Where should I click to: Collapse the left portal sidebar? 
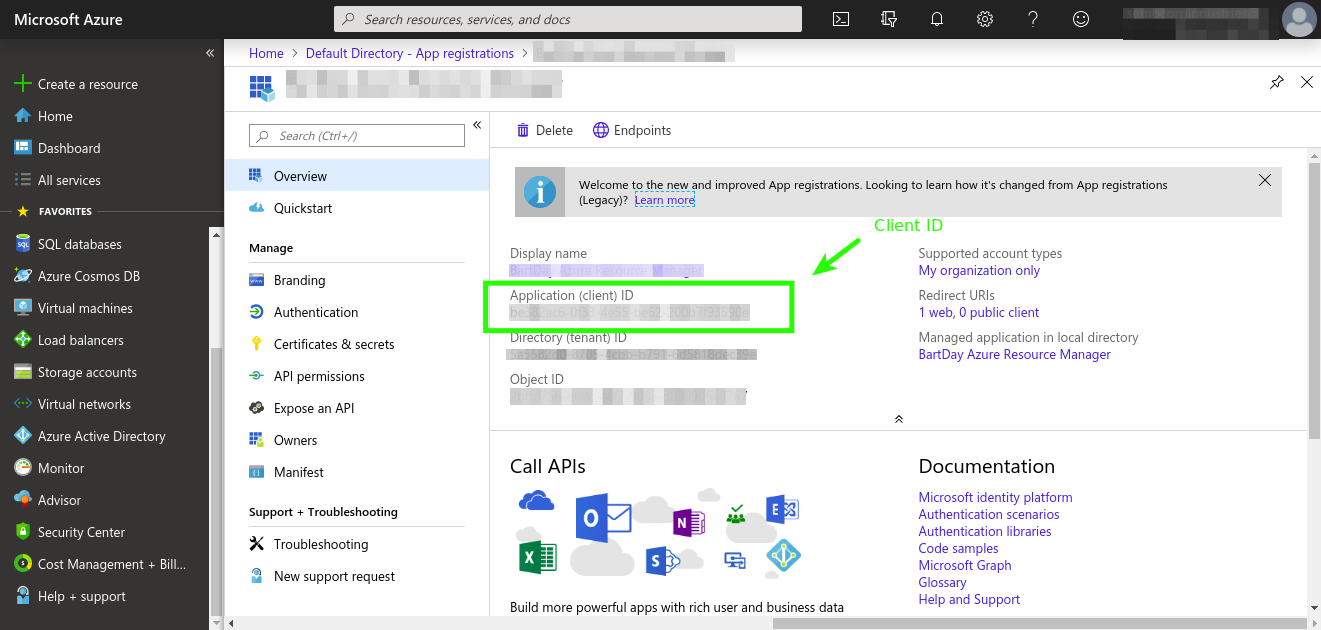[x=210, y=53]
